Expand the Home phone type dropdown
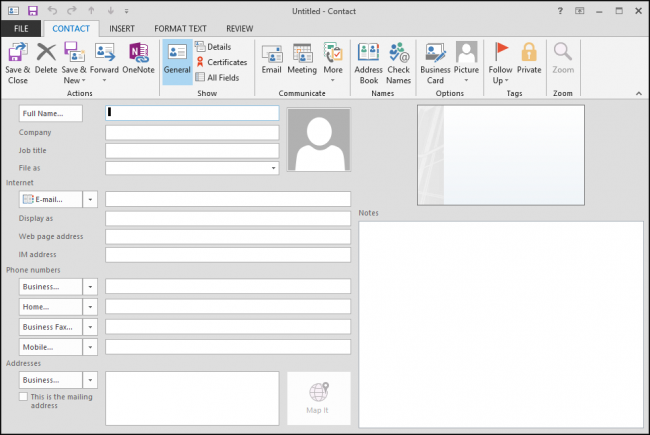Image resolution: width=650 pixels, height=435 pixels. [x=90, y=307]
